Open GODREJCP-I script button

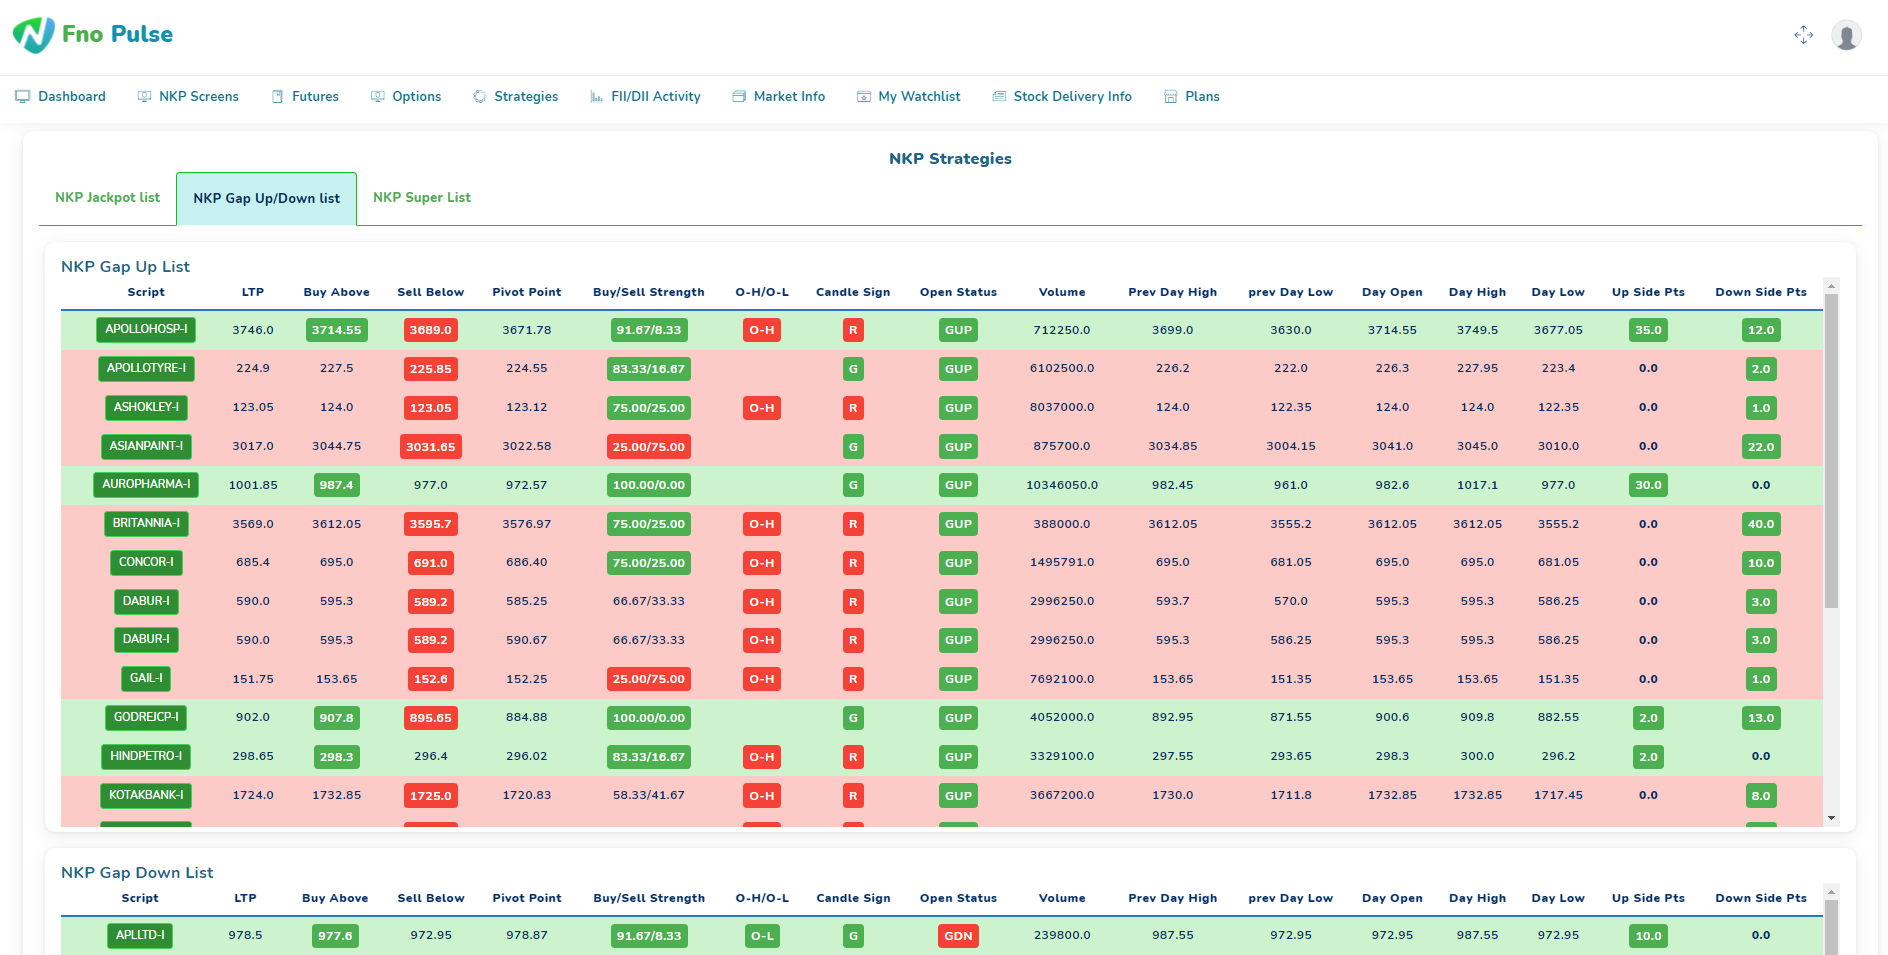click(146, 718)
